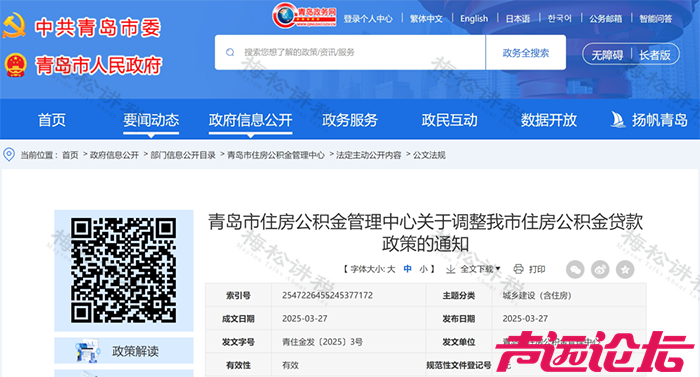Screen dimensions: 700x377
Task: Switch language to 日本语
Action: [x=518, y=18]
